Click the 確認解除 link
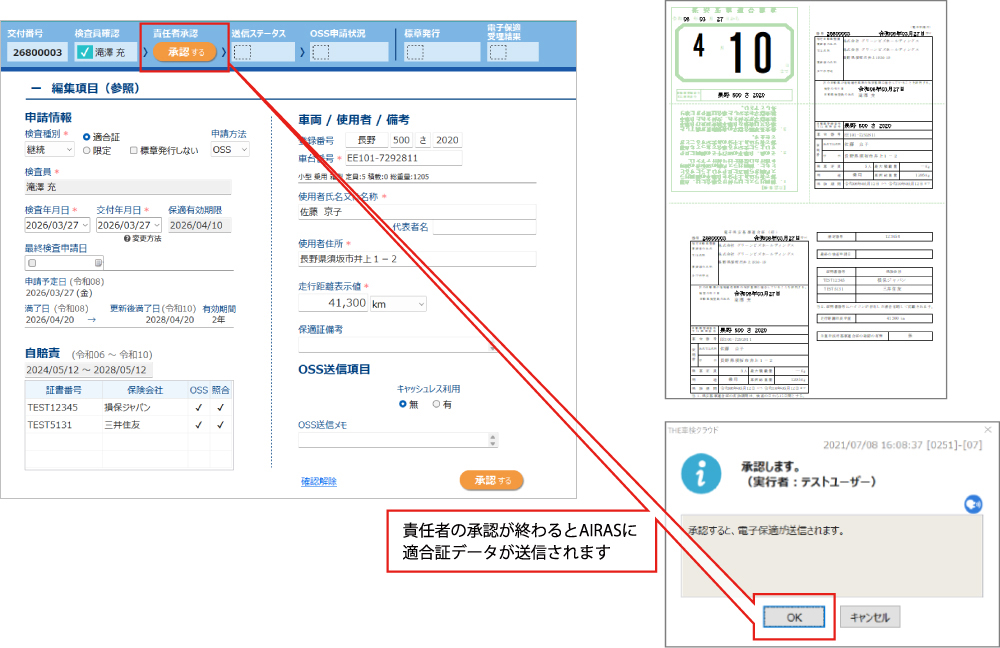 [319, 481]
